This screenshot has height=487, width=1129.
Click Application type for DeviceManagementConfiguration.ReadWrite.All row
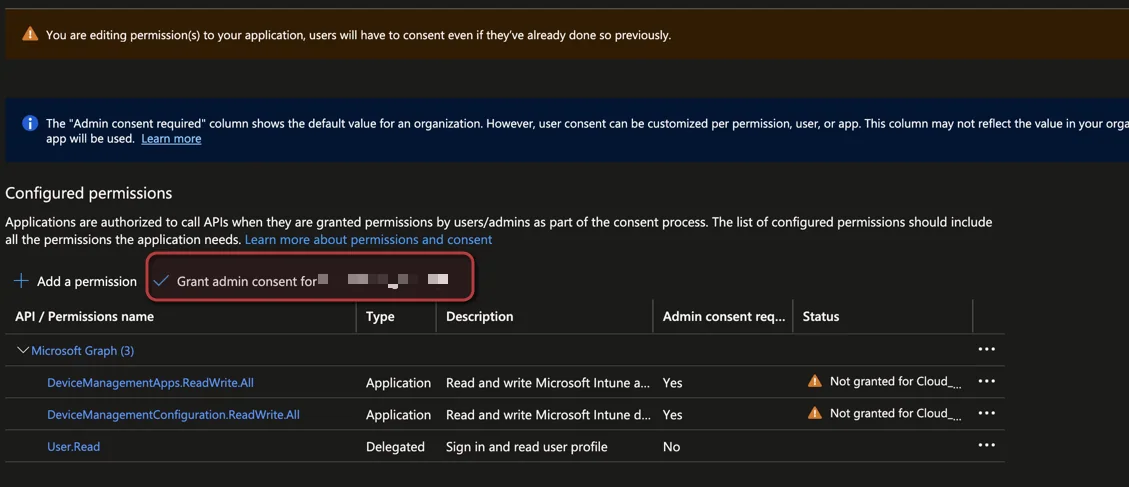(398, 415)
